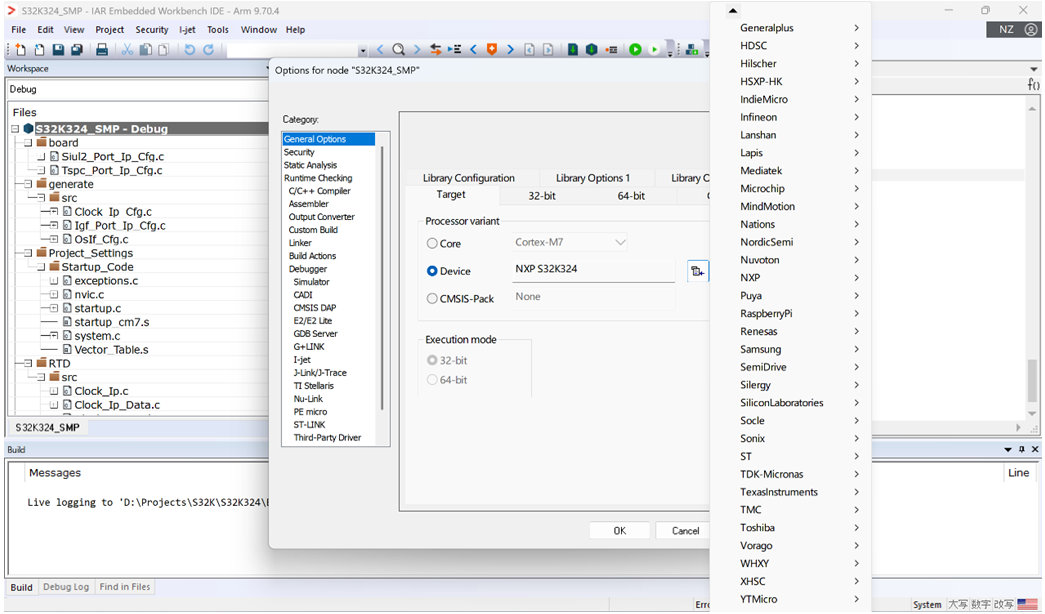Switch to the Debug Log tab
The image size is (1045, 614).
tap(66, 587)
